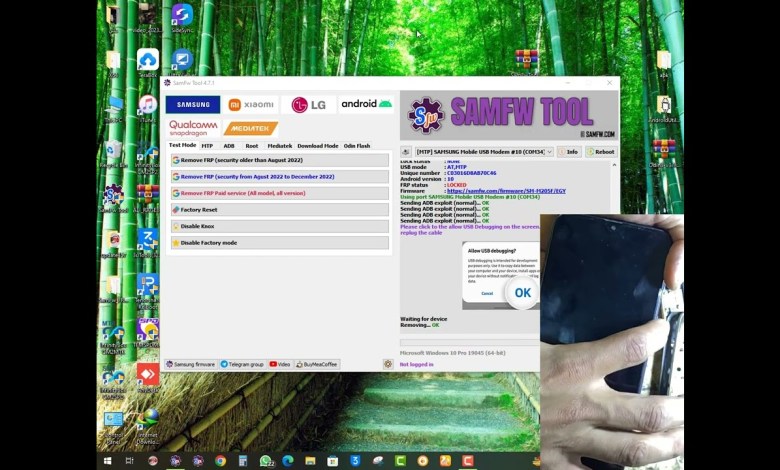Choose the Android brand section
The image size is (780, 470).
[366, 105]
